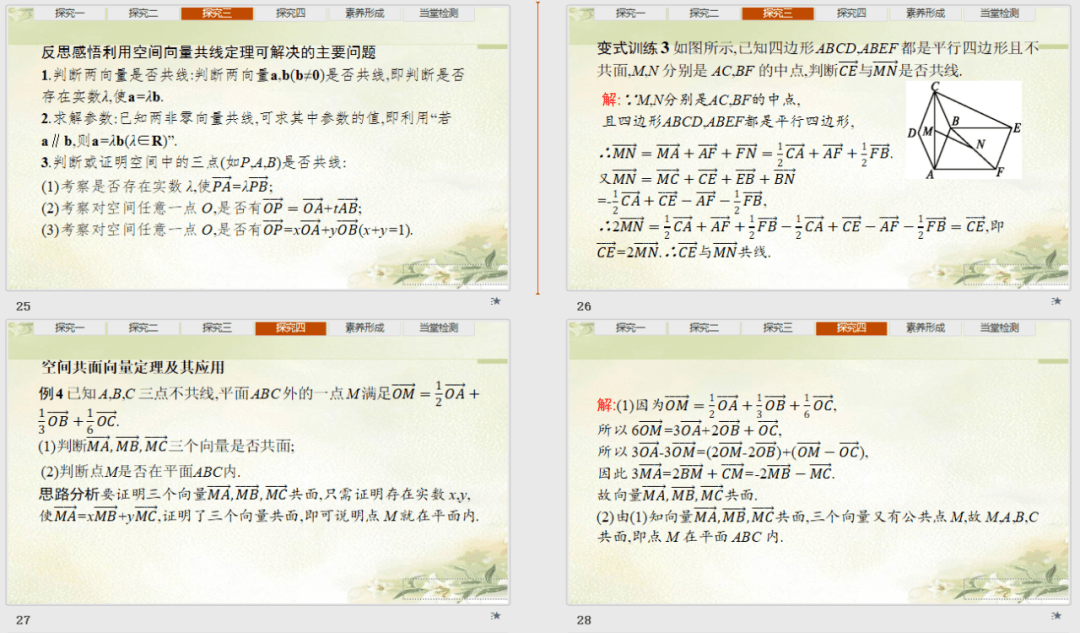Select the slide 25 thumbnail
The height and width of the screenshot is (633, 1080).
pos(258,148)
